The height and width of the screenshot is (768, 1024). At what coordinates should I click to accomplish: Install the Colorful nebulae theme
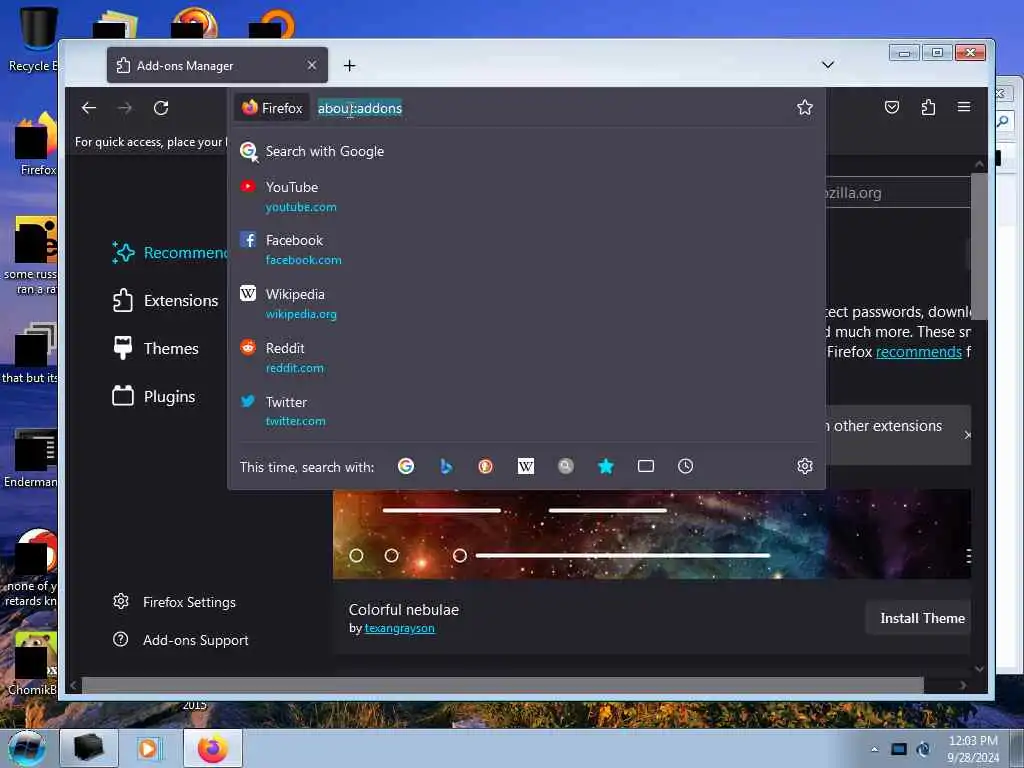tap(919, 618)
